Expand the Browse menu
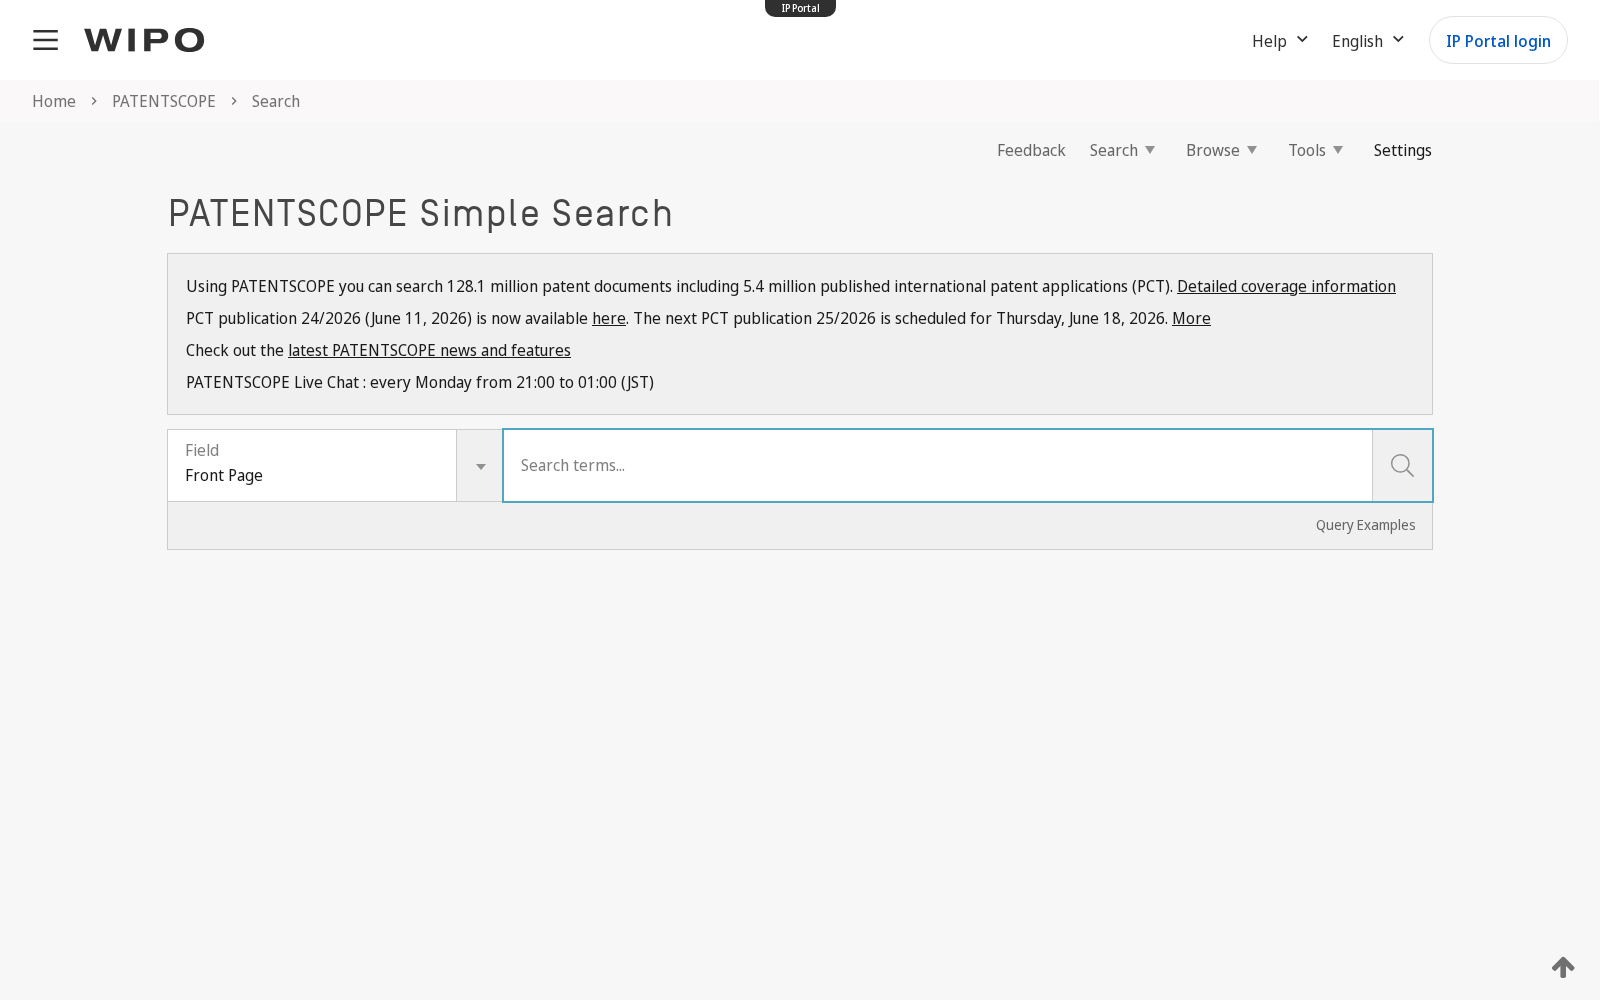This screenshot has height=1000, width=1600. (1221, 150)
